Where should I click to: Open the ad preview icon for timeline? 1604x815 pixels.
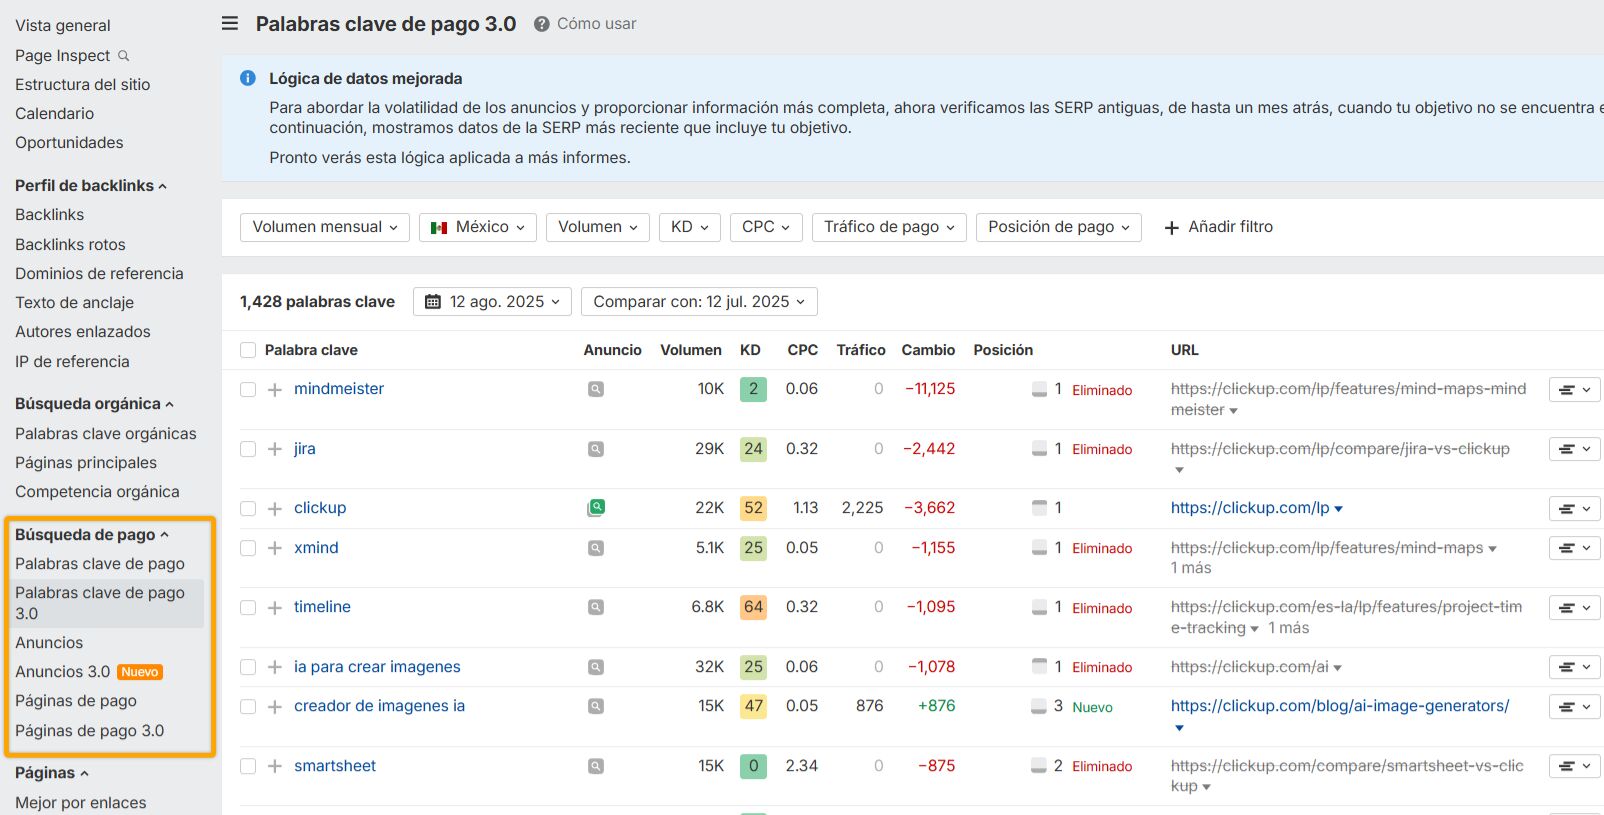pyautogui.click(x=596, y=607)
